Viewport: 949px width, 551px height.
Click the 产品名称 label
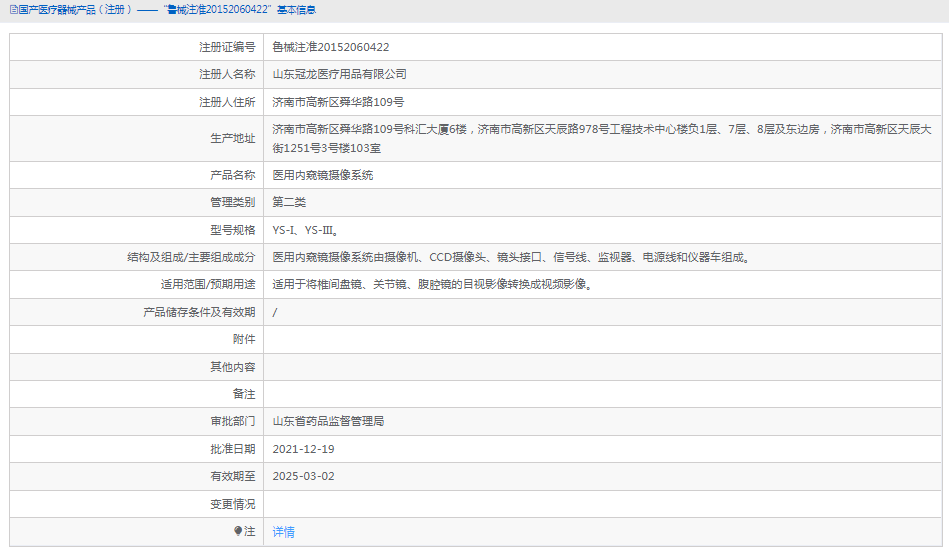(x=232, y=176)
